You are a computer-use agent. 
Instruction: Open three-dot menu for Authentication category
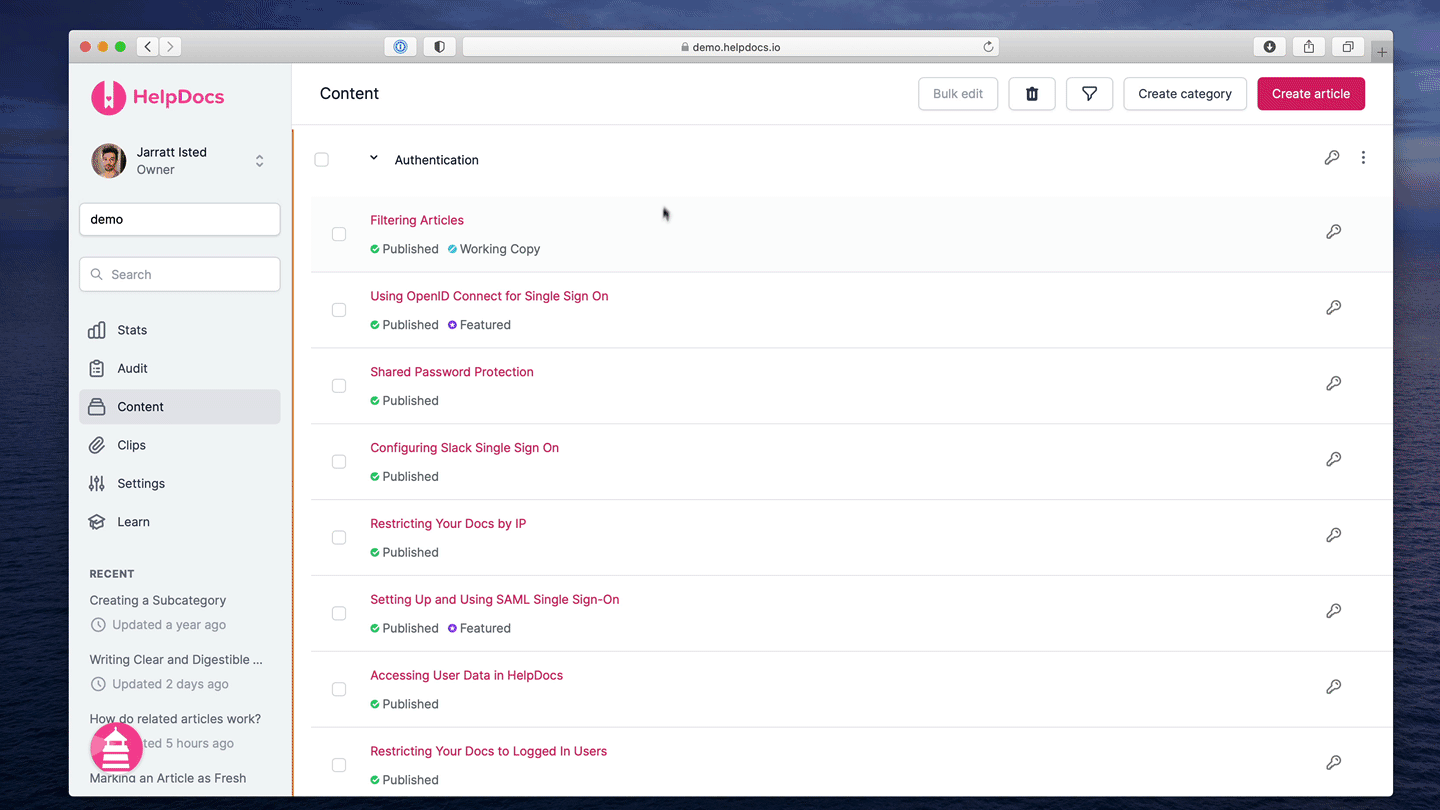click(1363, 158)
